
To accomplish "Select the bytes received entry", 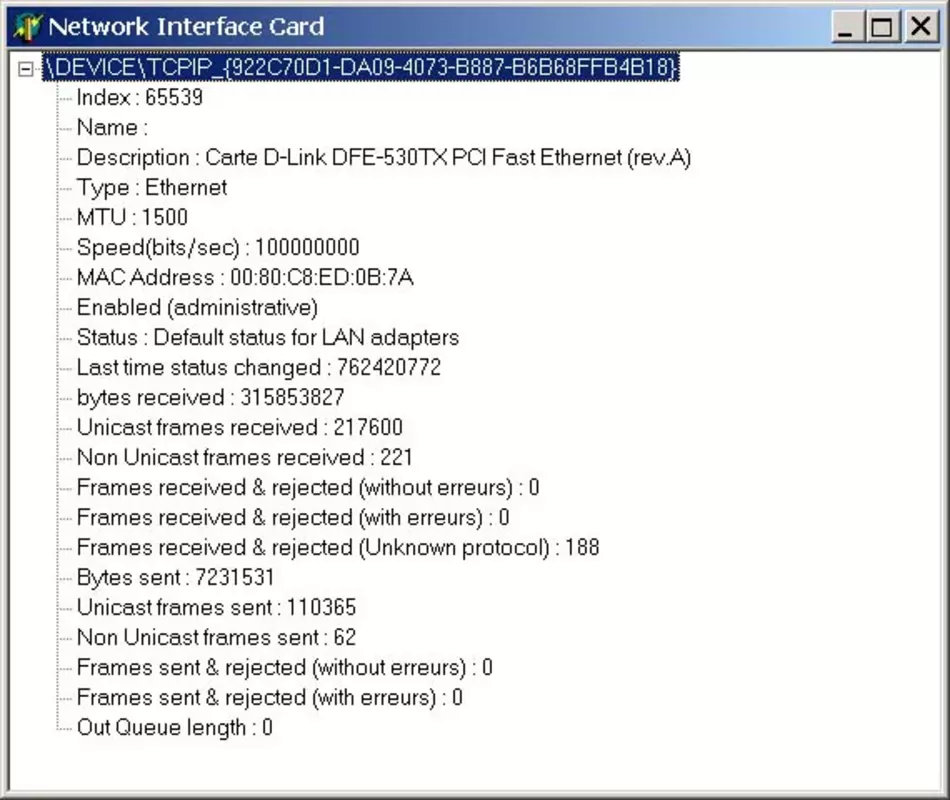I will tap(210, 397).
